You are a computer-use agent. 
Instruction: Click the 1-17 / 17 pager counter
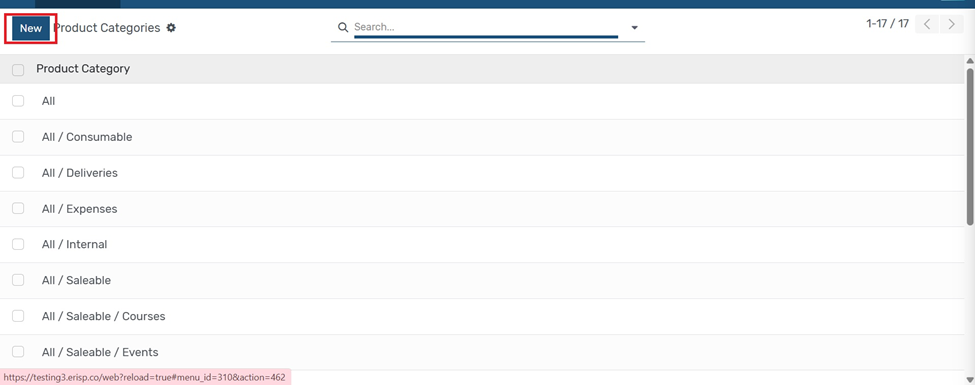(887, 24)
